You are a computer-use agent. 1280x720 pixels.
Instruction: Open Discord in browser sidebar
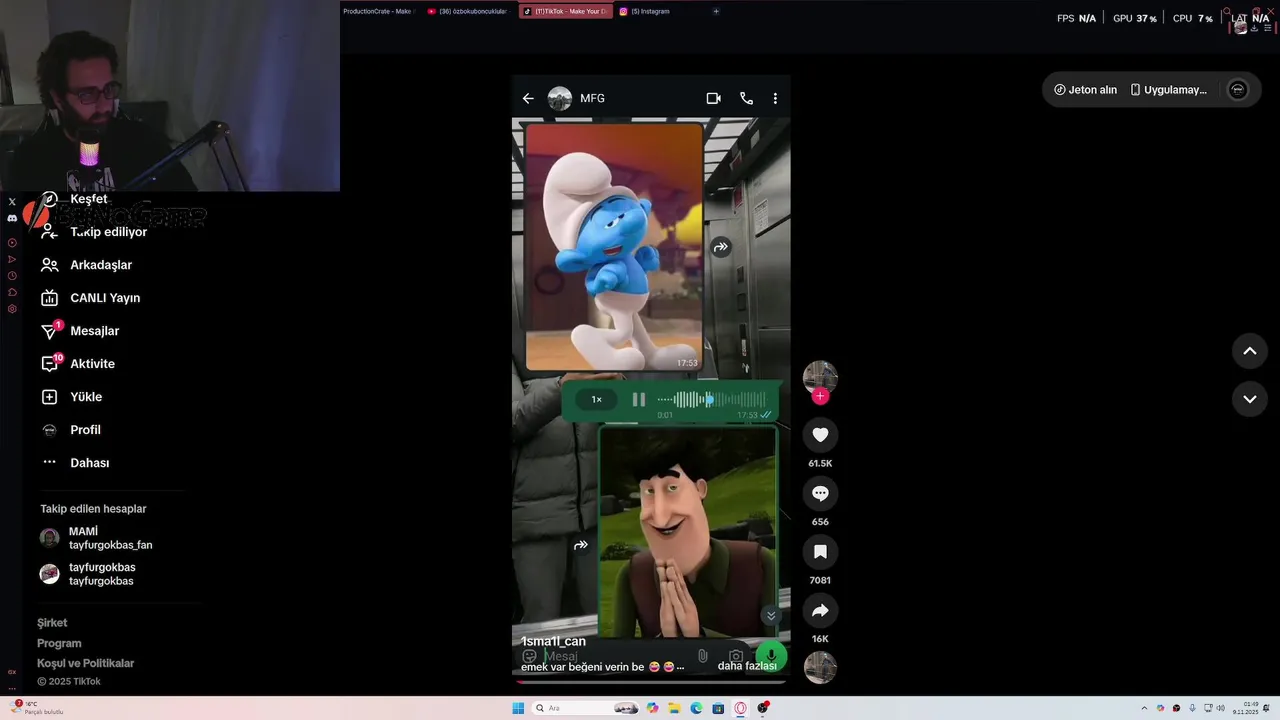tap(12, 218)
